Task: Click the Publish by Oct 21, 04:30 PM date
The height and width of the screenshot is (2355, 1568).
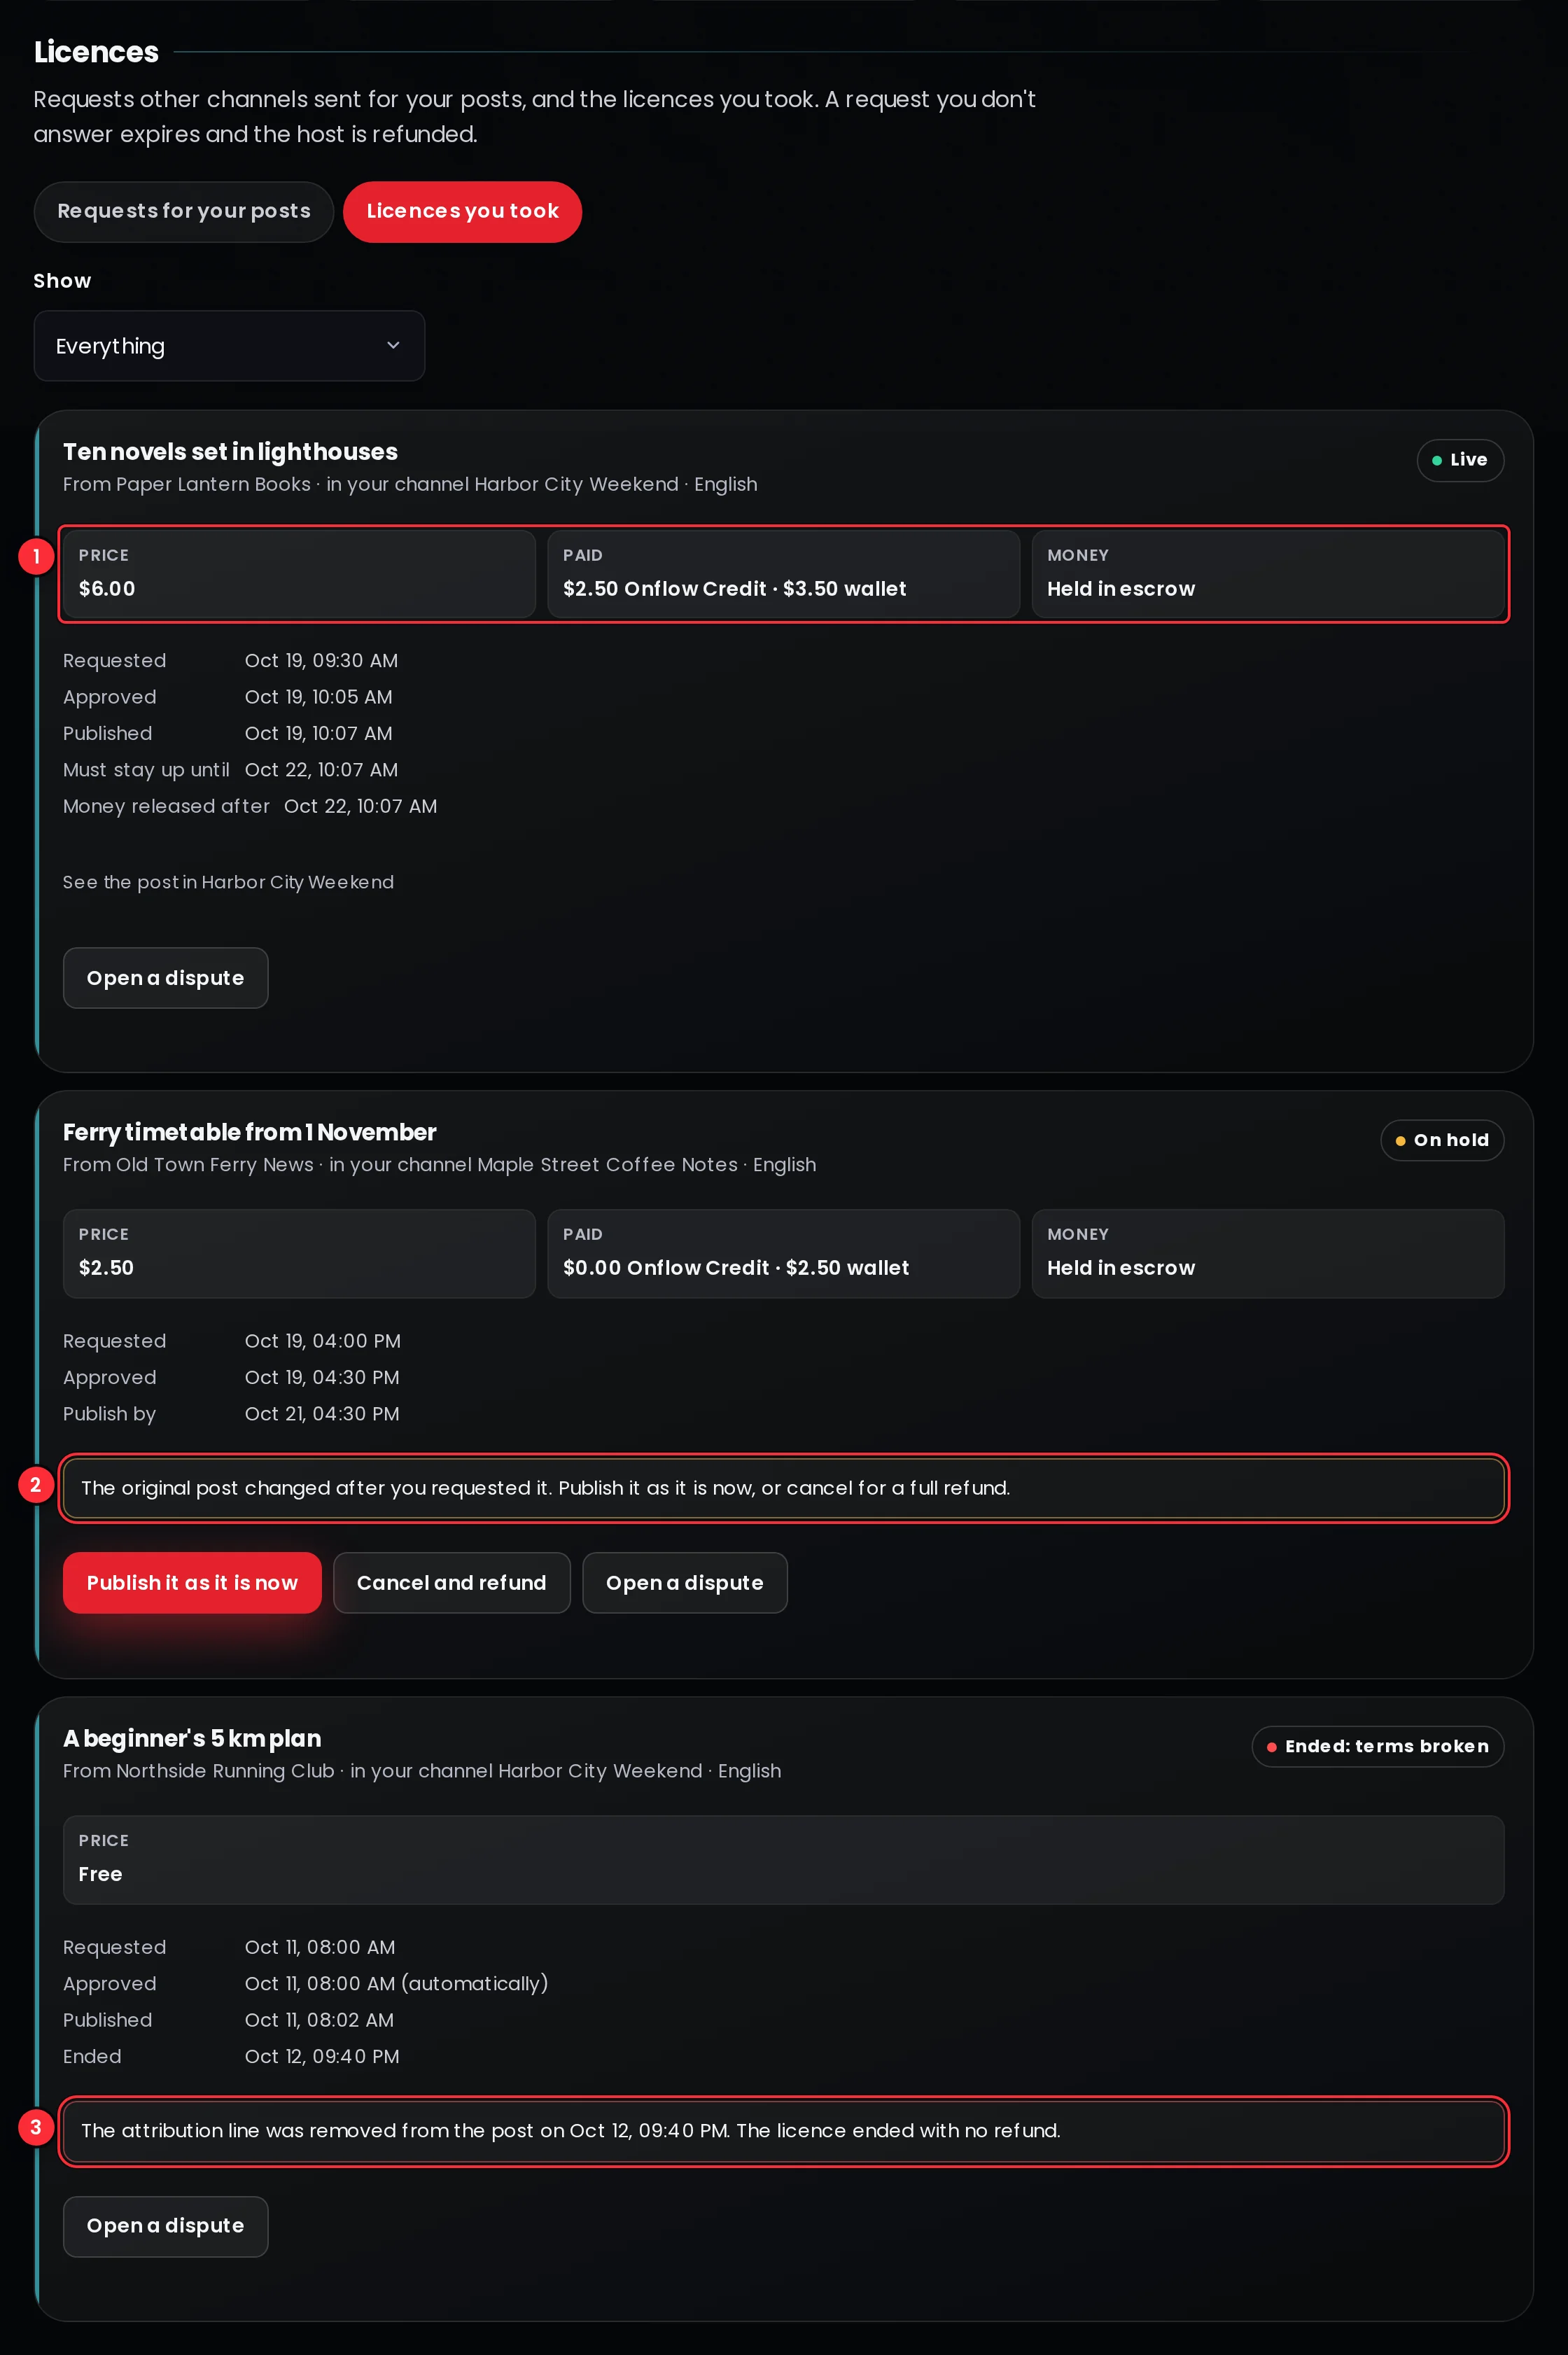Action: click(x=322, y=1413)
